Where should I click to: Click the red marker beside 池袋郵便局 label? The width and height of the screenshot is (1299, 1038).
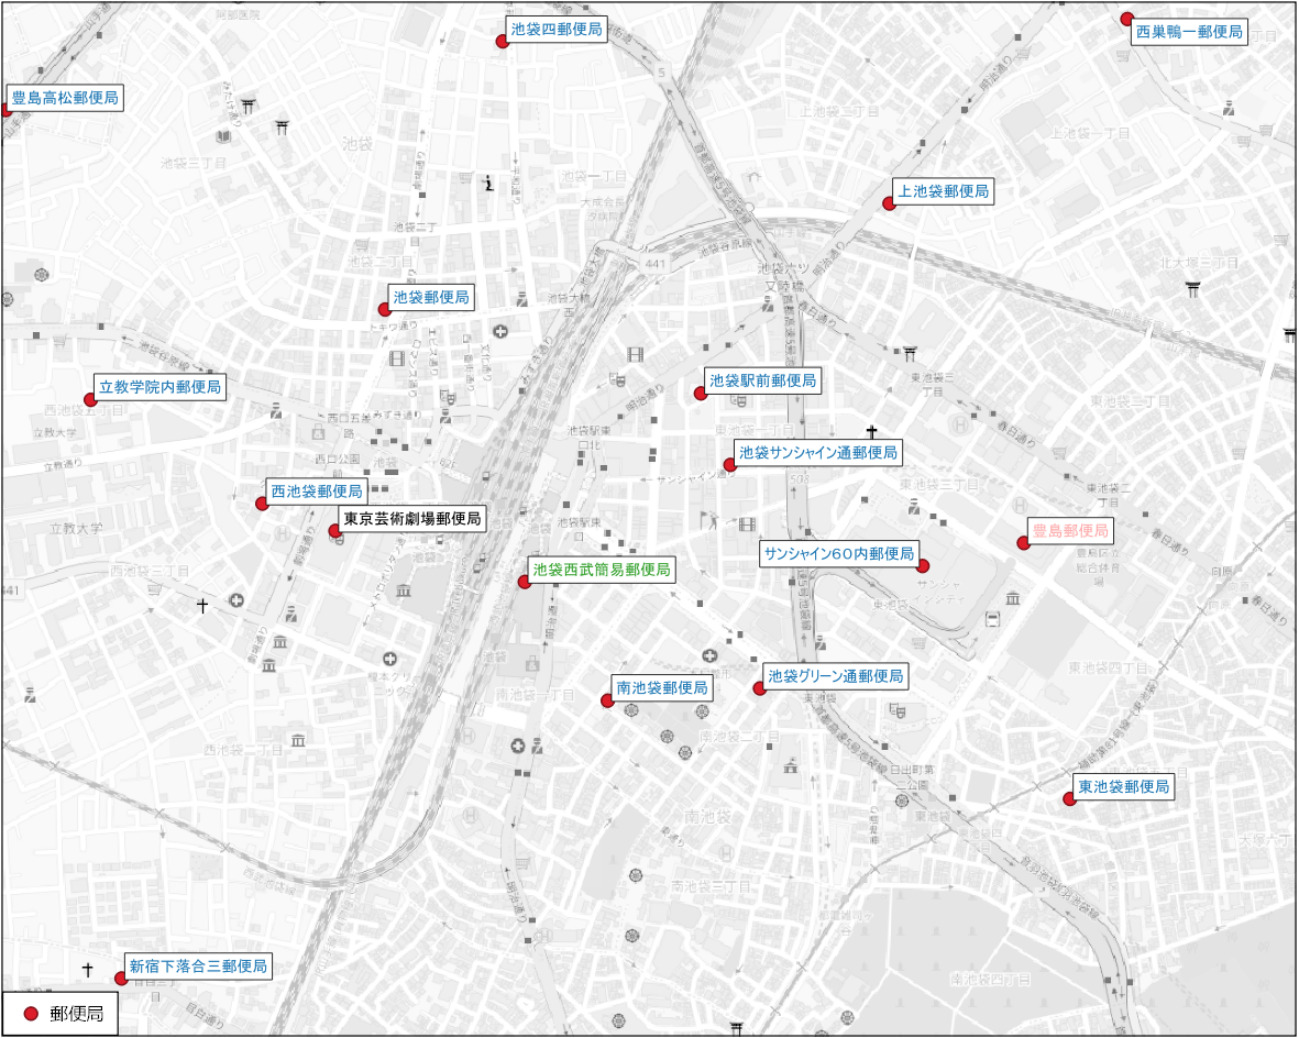click(384, 309)
